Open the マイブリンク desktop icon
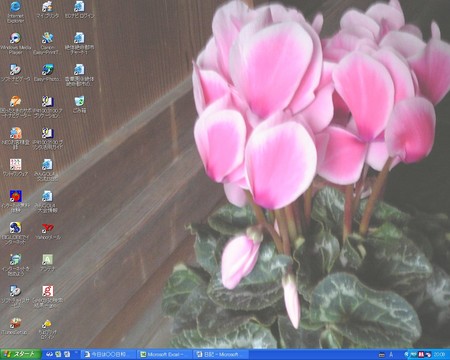 tap(47, 10)
